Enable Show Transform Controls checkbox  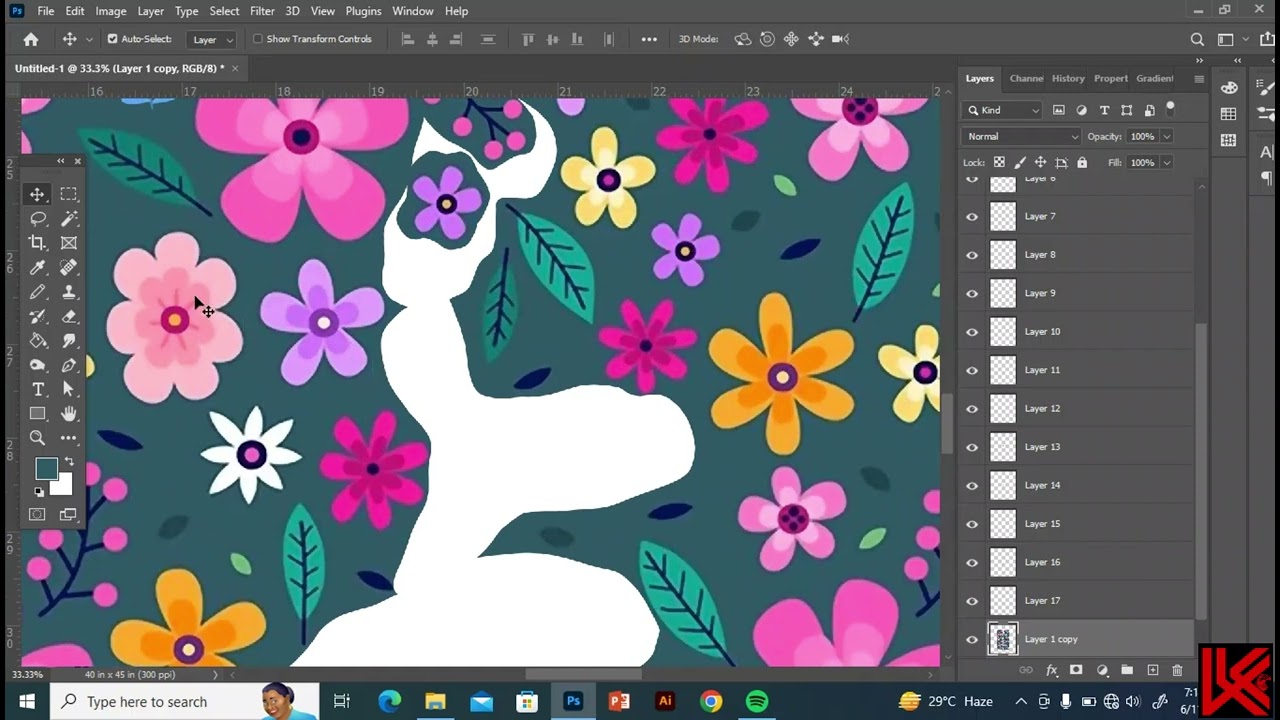[257, 39]
